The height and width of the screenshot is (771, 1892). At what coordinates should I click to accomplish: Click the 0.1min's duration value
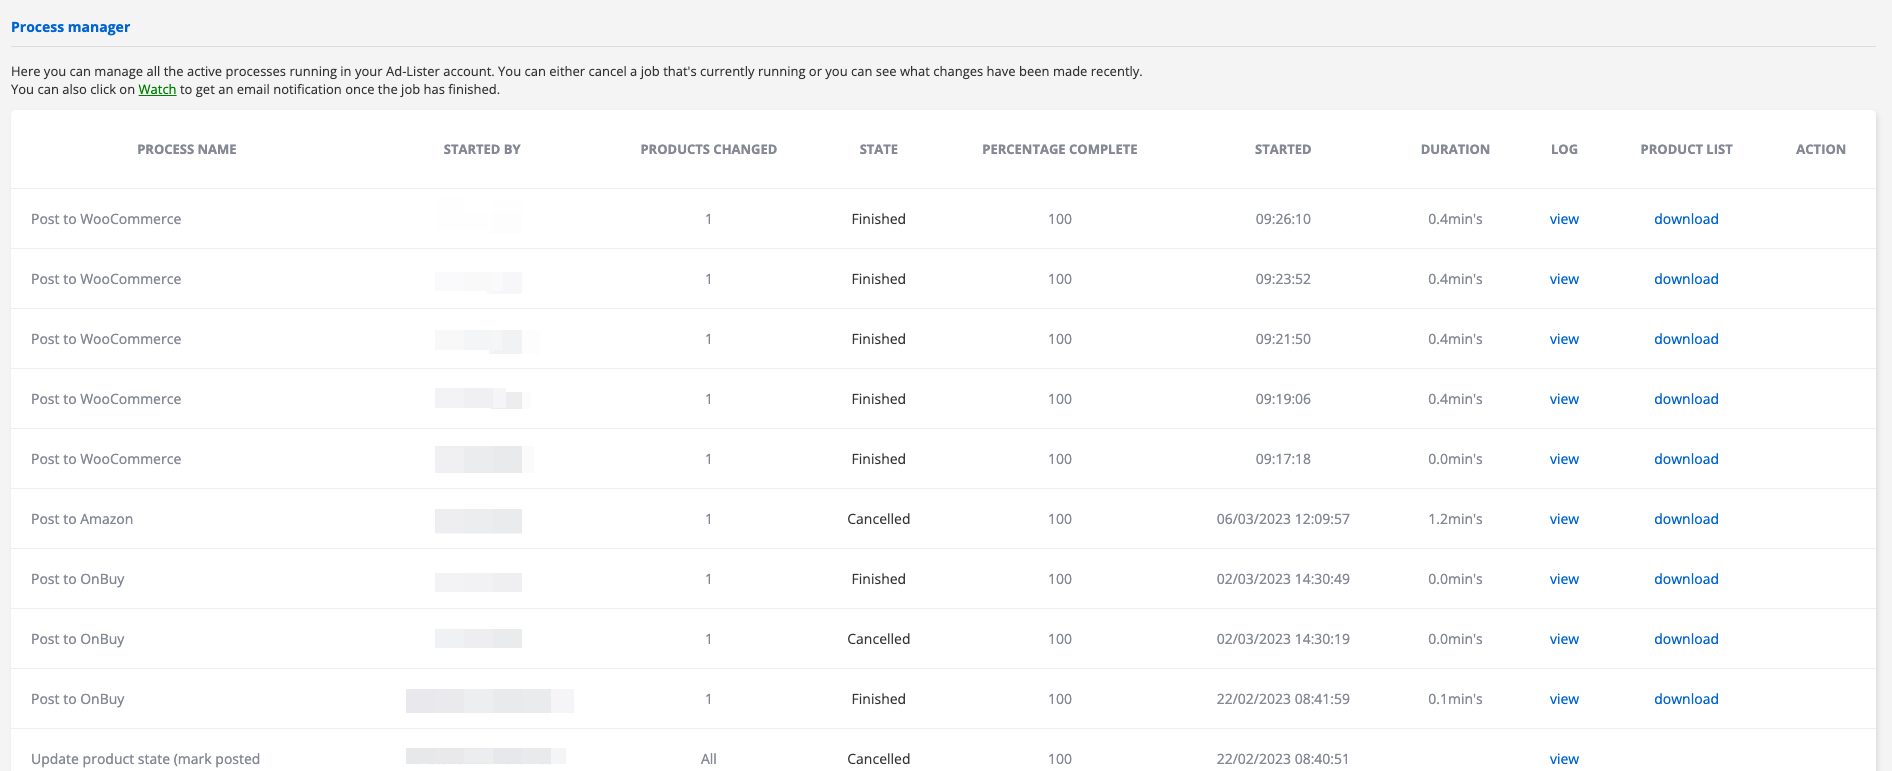[x=1455, y=699]
